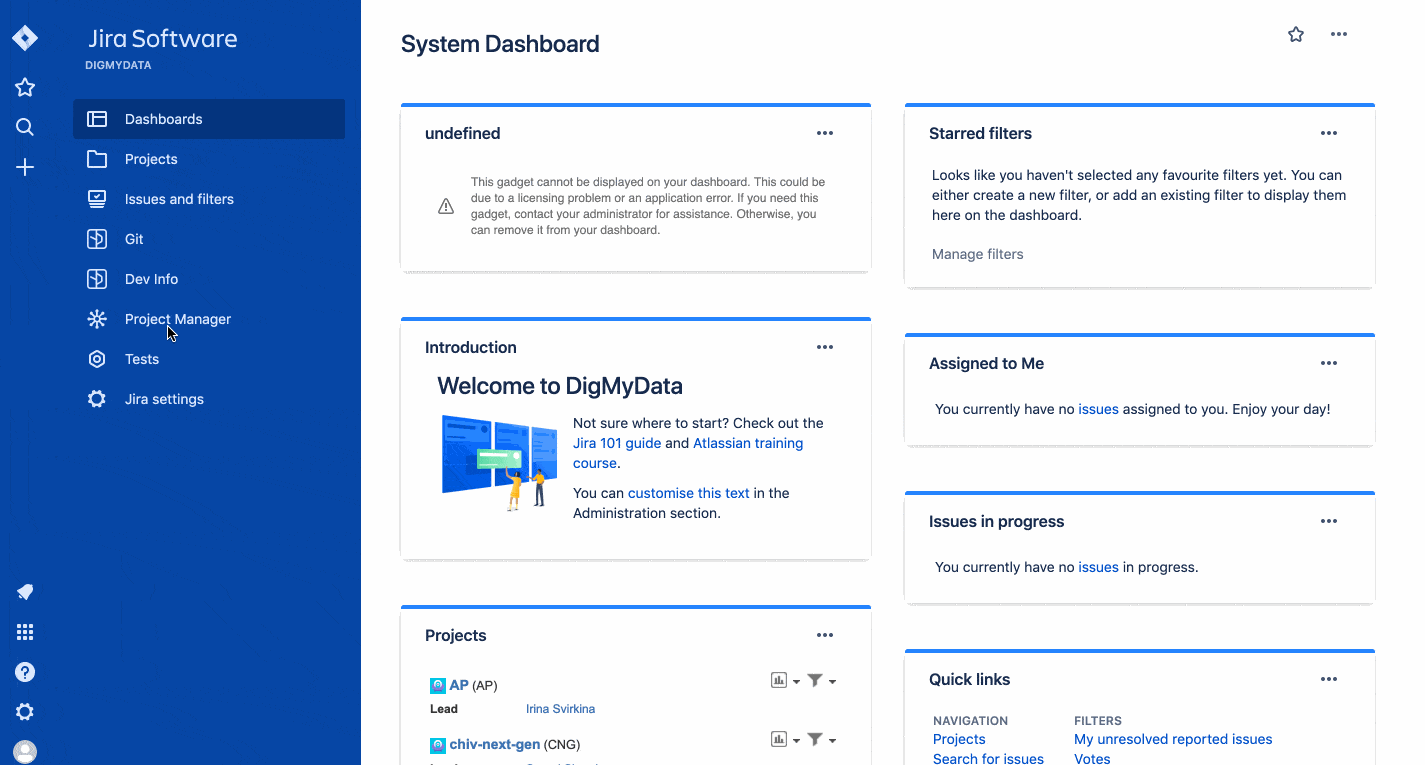Open Introduction gadget ellipsis menu
This screenshot has width=1425, height=765.
[x=824, y=347]
